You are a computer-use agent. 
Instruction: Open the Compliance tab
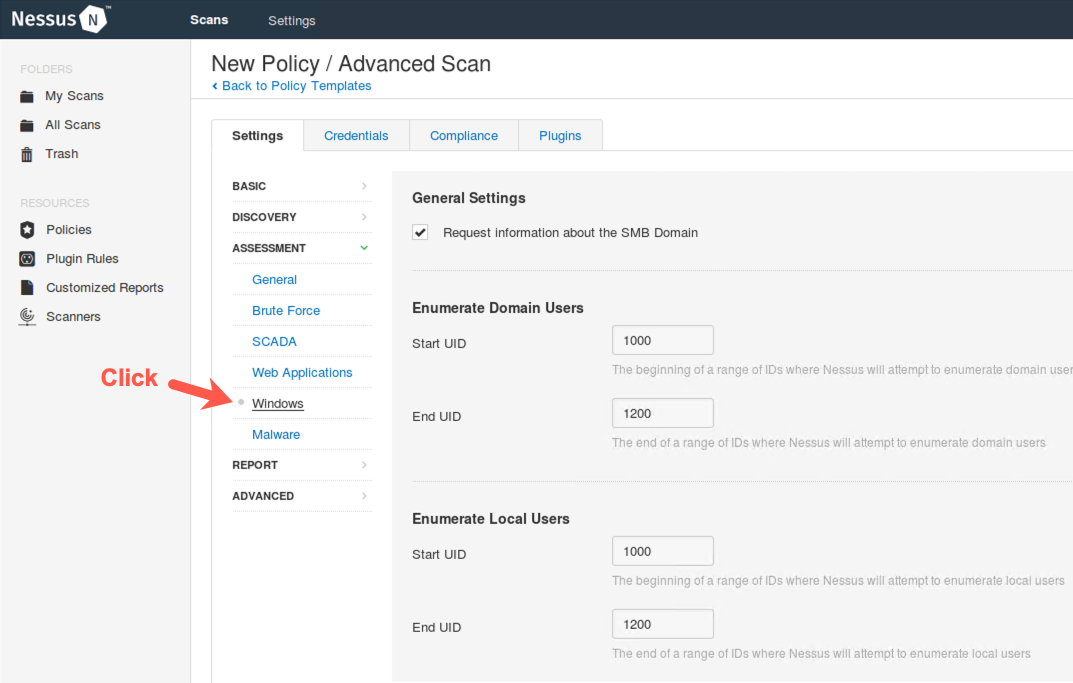click(464, 136)
